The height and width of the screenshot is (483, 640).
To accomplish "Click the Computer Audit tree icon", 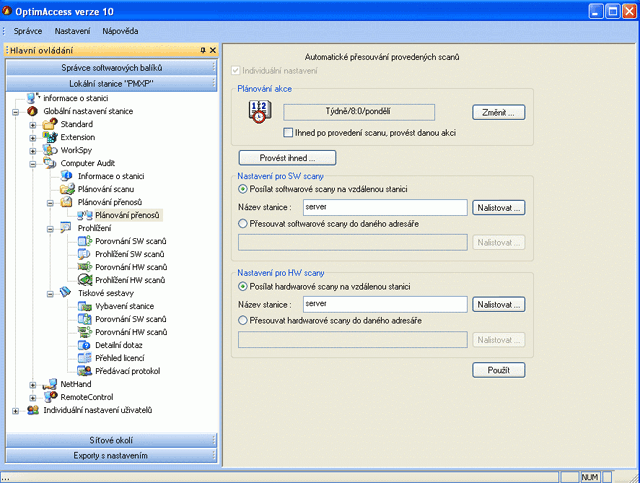I will pyautogui.click(x=50, y=163).
